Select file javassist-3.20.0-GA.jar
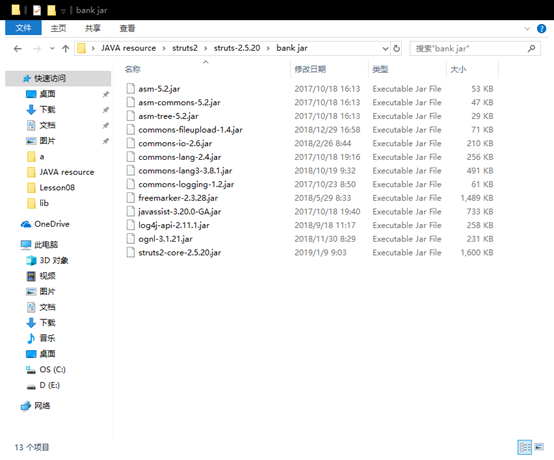Image resolution: width=554 pixels, height=460 pixels. coord(179,212)
